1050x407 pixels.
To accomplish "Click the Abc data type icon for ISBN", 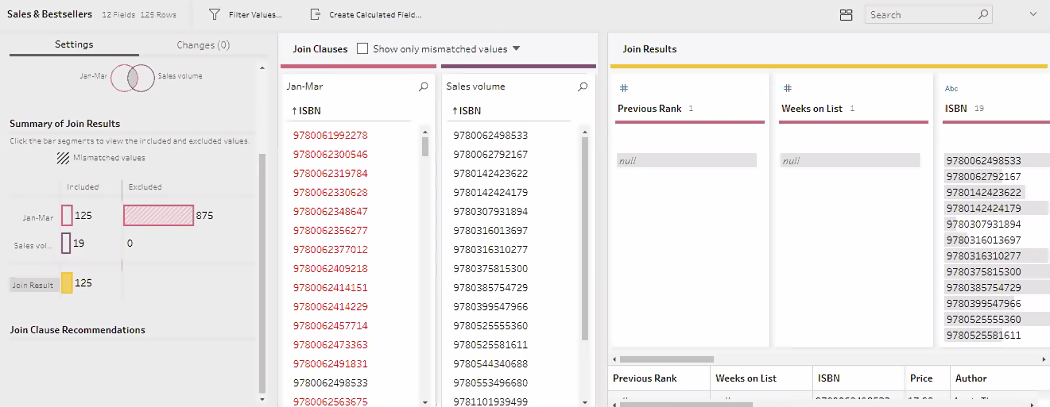I will pyautogui.click(x=951, y=88).
